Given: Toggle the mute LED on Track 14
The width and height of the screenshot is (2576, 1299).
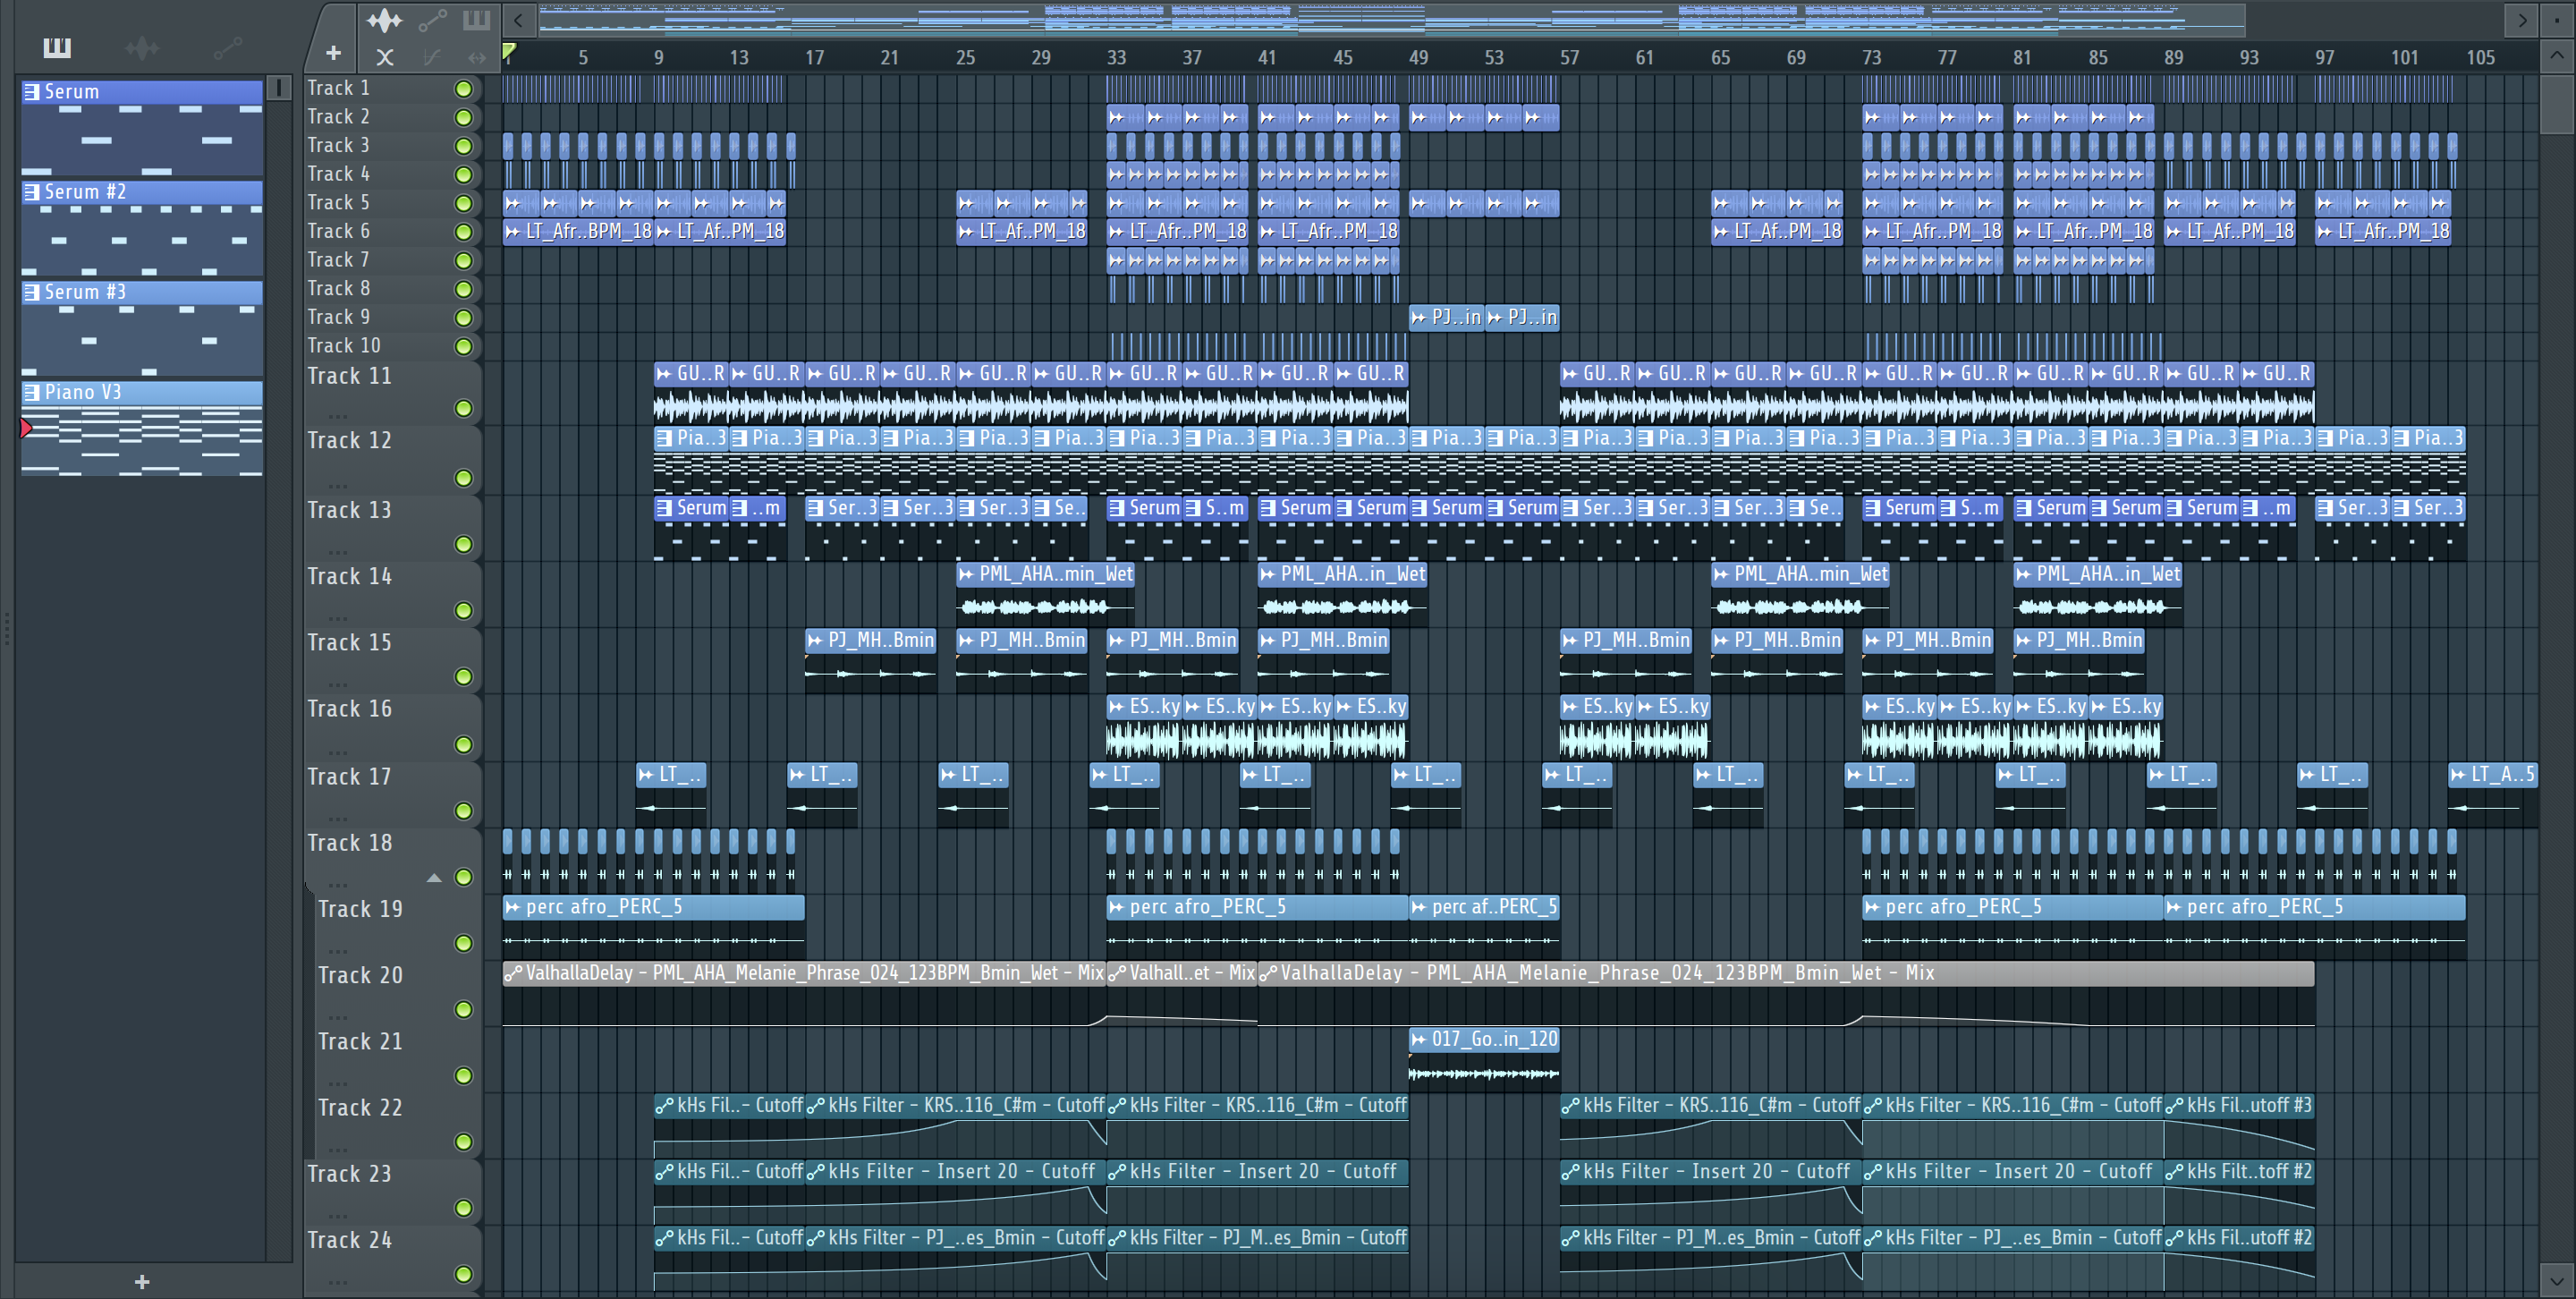Looking at the screenshot, I should tap(463, 610).
